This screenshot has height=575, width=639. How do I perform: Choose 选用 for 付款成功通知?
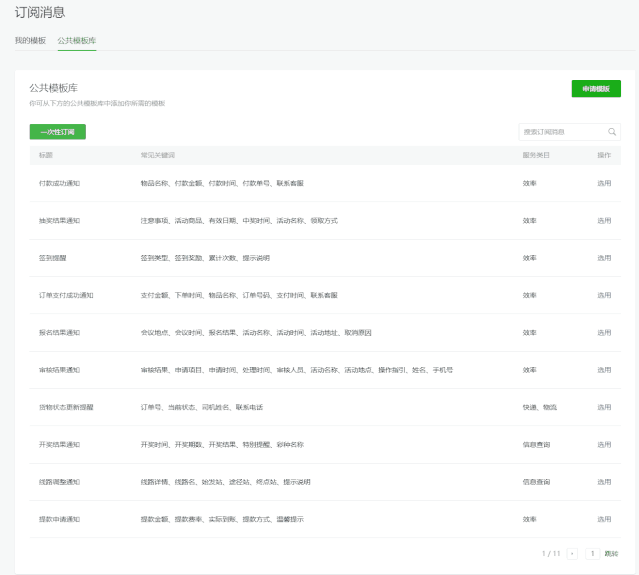(604, 183)
